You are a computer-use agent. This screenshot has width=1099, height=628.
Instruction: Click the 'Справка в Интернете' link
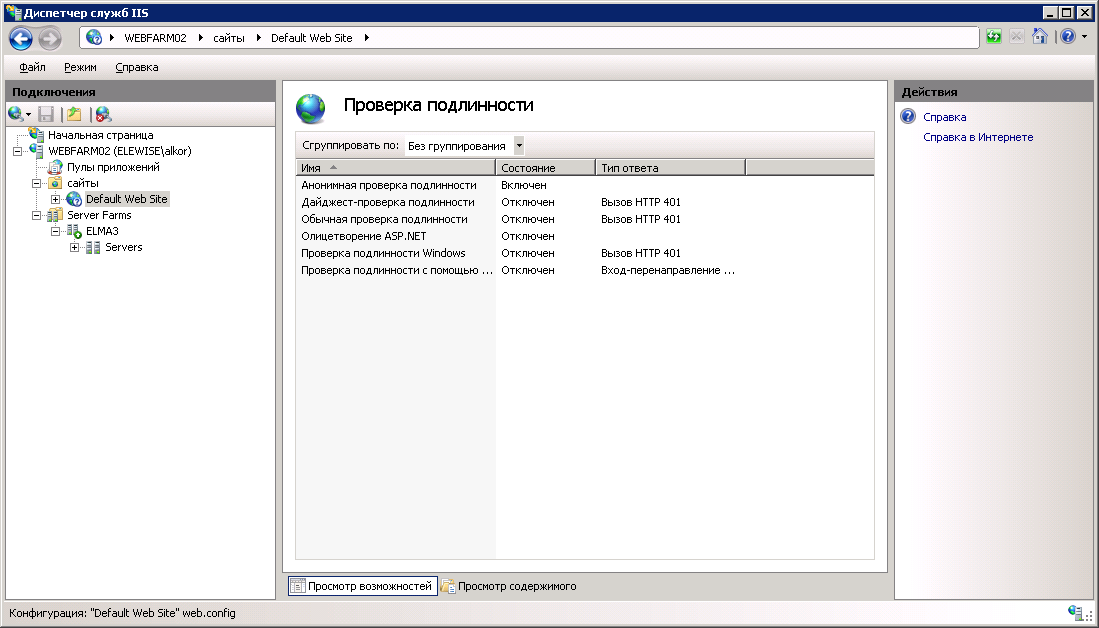click(977, 137)
